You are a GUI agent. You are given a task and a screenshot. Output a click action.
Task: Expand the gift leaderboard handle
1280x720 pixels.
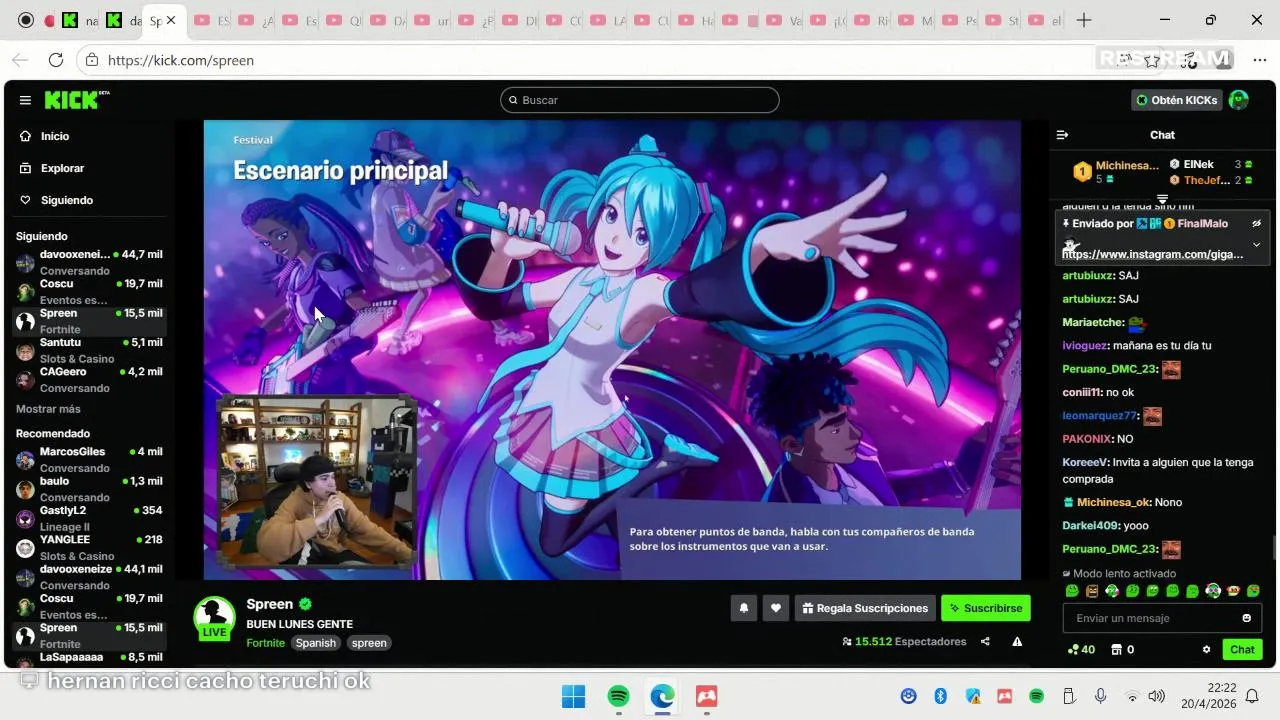pos(1162,198)
